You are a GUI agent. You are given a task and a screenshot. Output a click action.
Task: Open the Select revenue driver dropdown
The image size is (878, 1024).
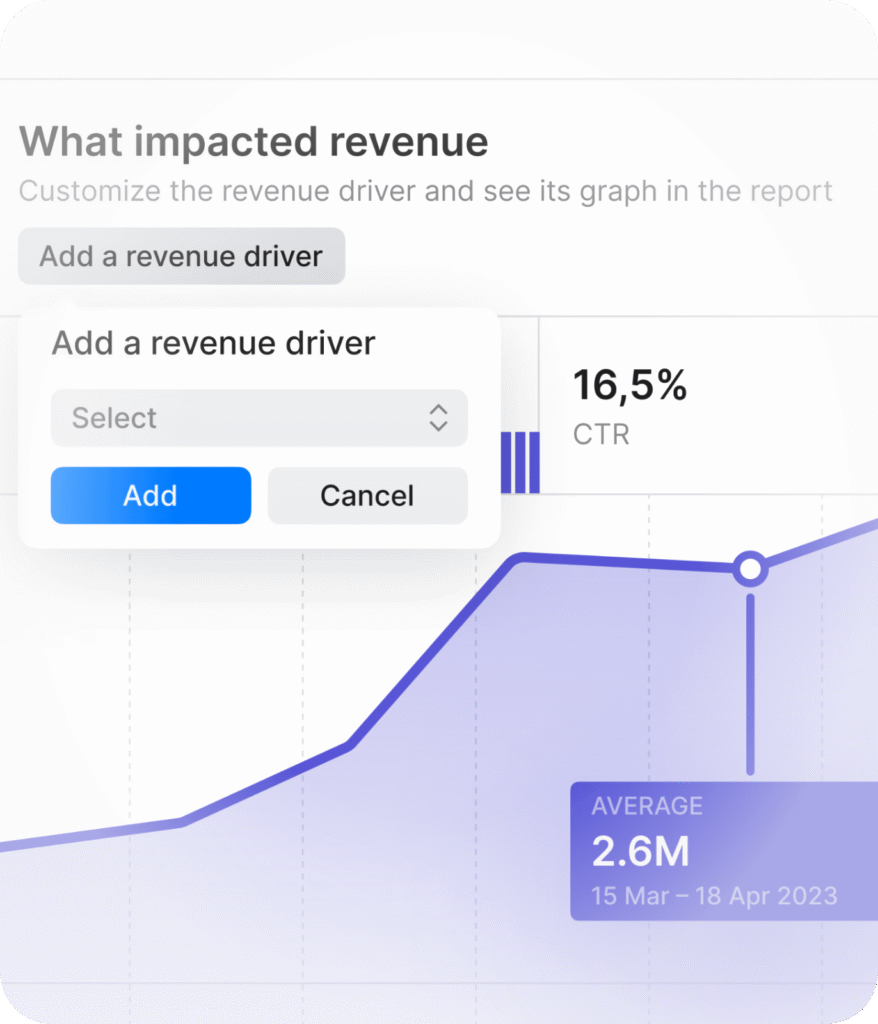pyautogui.click(x=259, y=418)
